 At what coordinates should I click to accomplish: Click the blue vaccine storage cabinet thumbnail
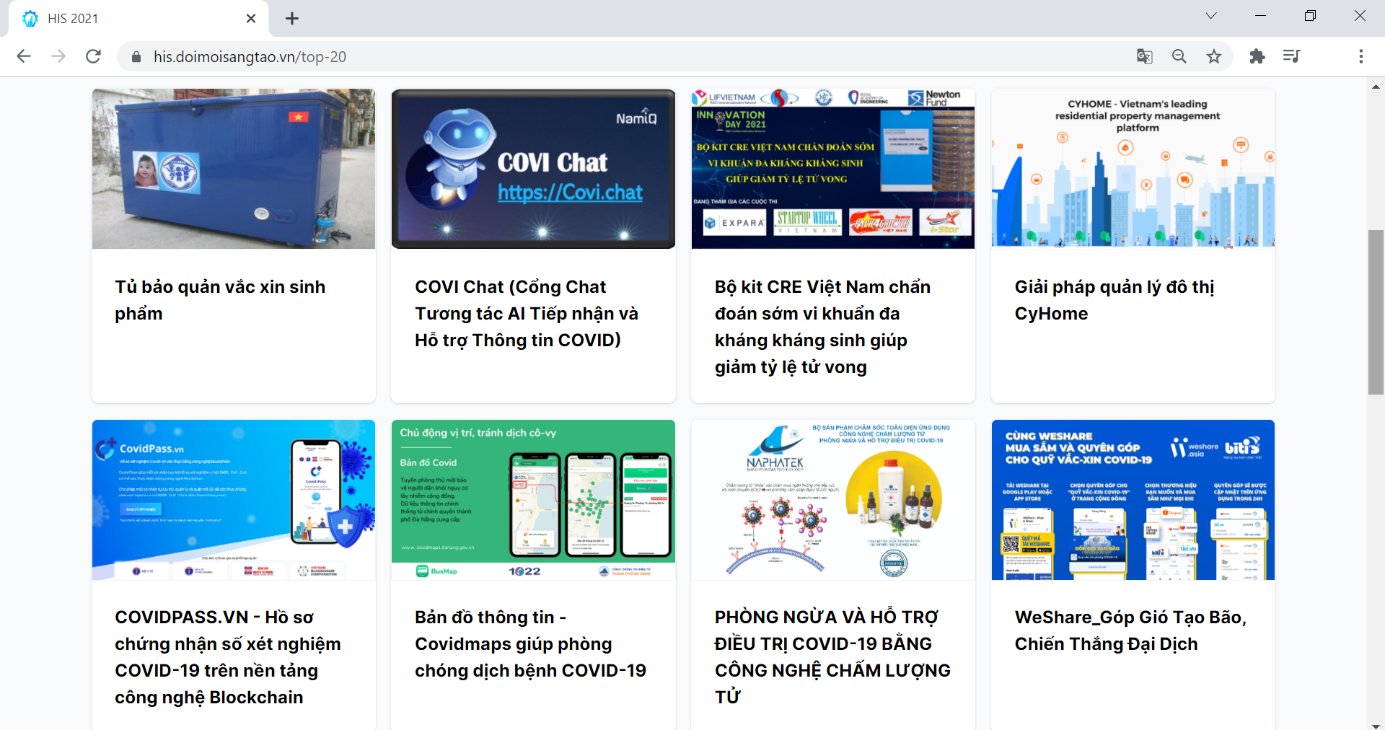click(x=233, y=169)
